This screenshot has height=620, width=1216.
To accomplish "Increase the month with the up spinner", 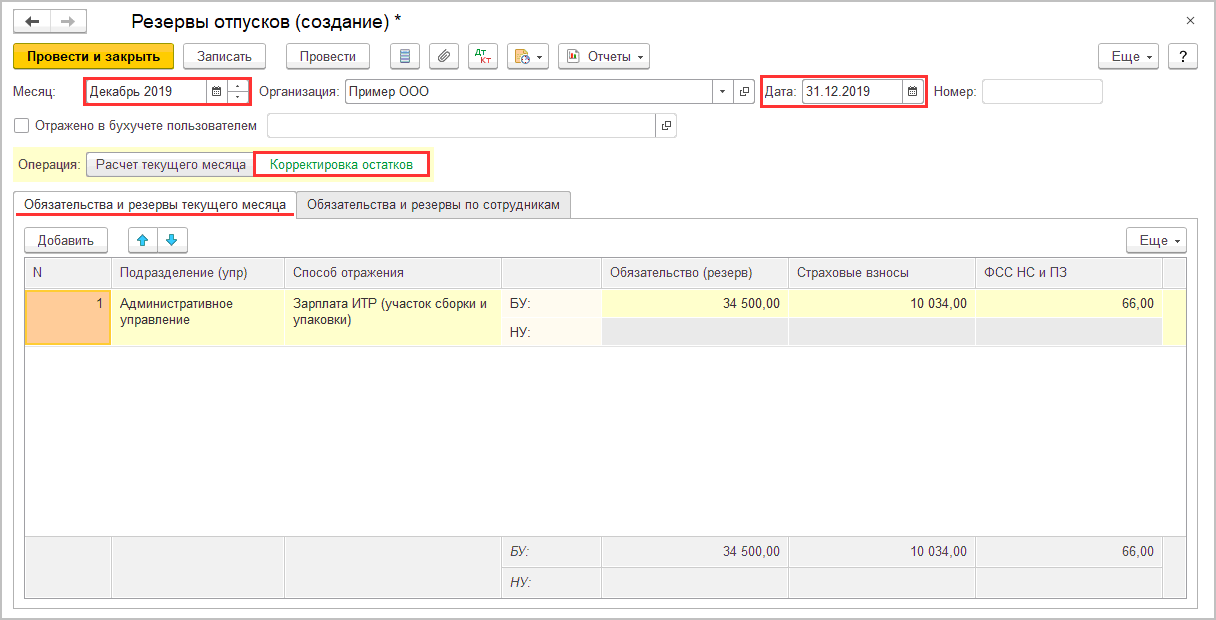I will (238, 86).
